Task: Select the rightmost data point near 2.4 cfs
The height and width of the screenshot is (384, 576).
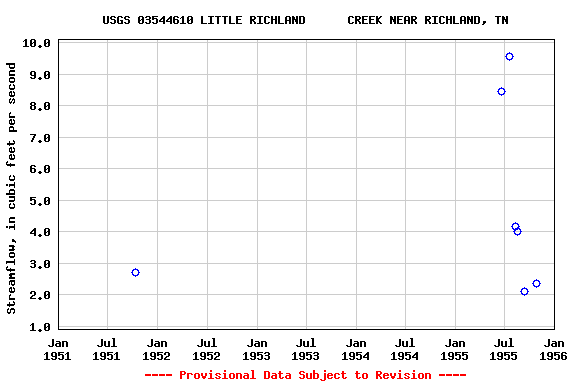Action: point(536,283)
